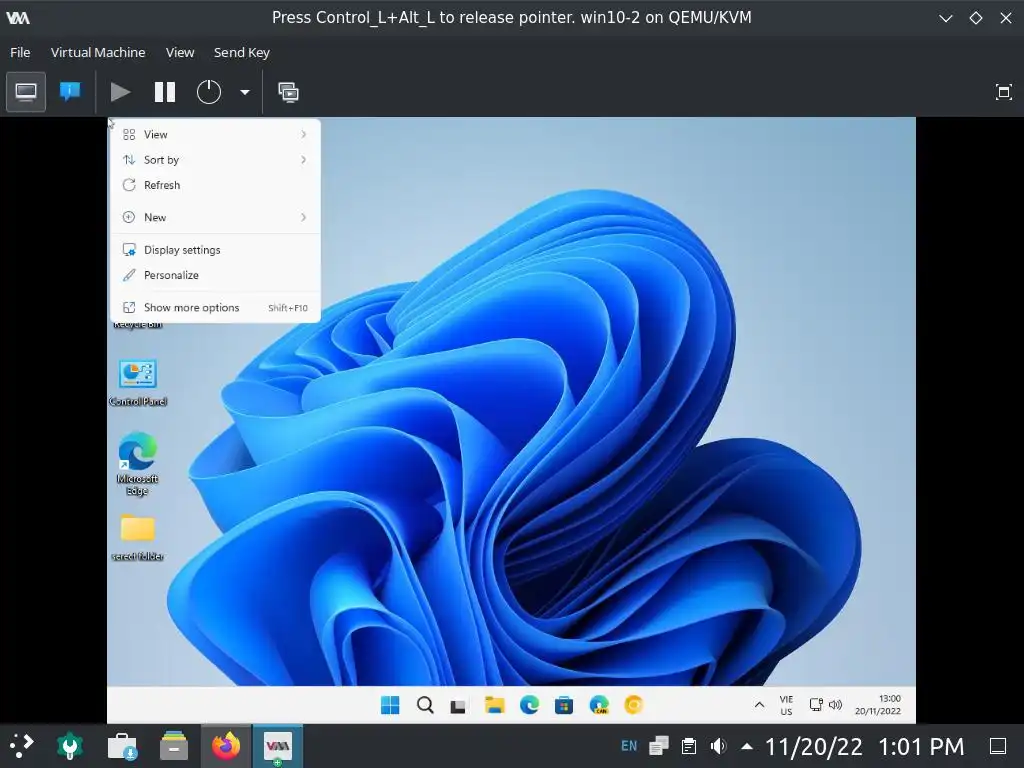
Task: Open the Send Key menu
Action: (242, 52)
